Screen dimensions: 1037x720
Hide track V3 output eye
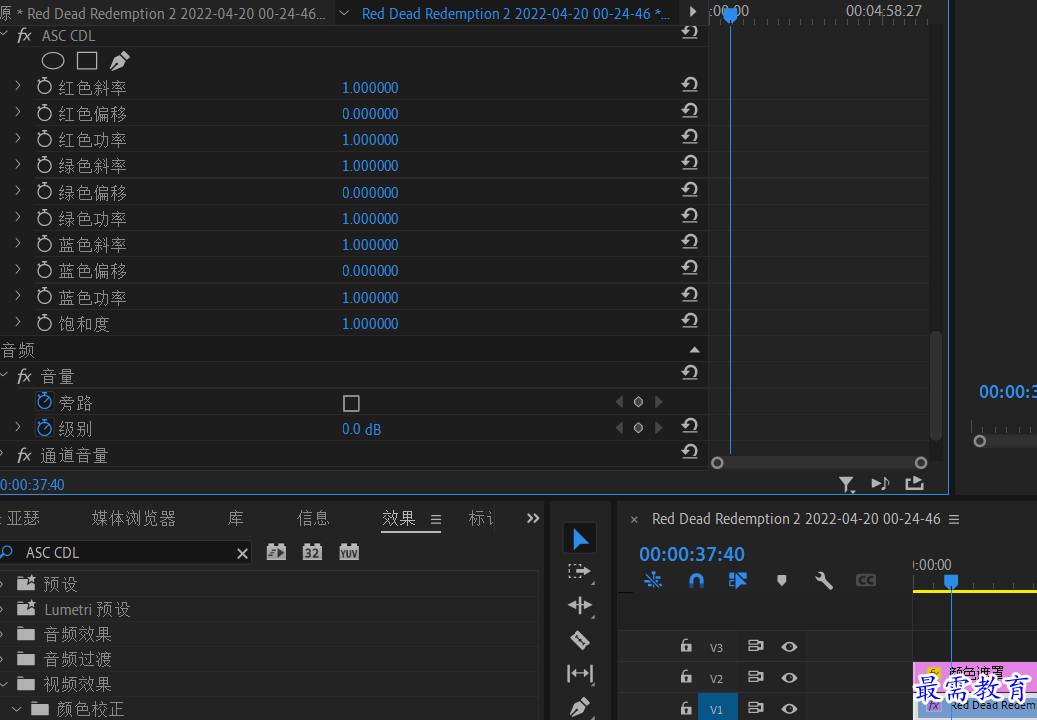click(789, 647)
